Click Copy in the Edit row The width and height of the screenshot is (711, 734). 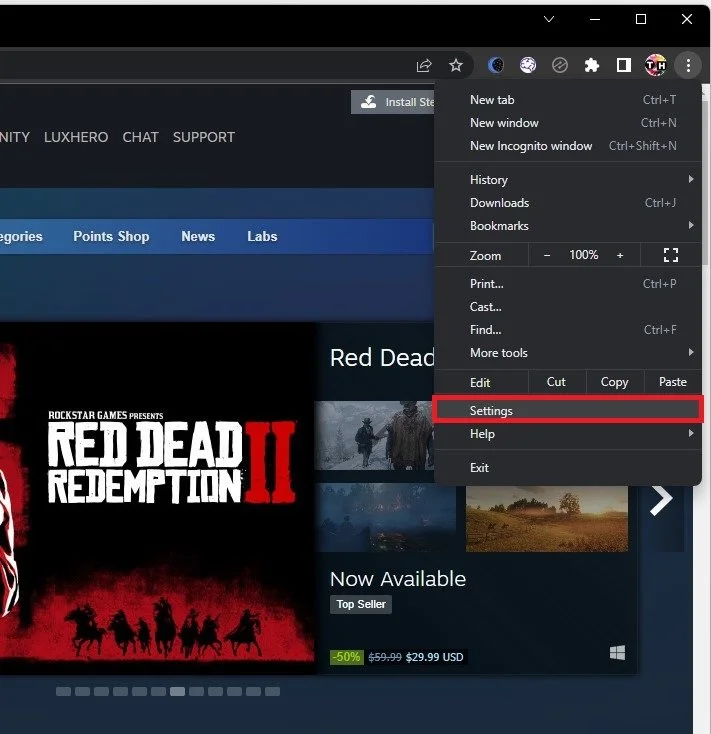click(615, 382)
